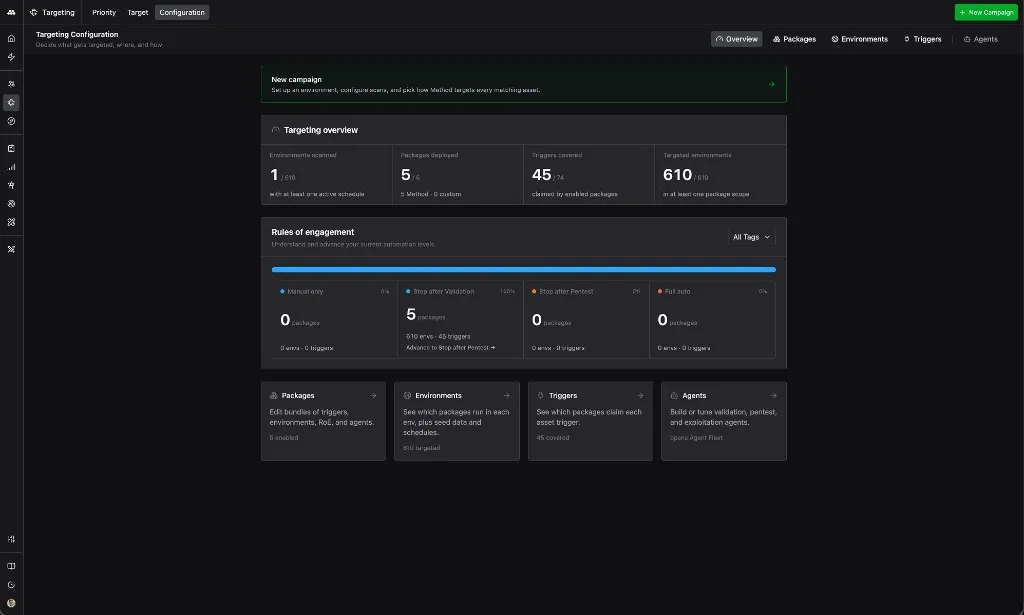
Task: Switch to the Overview section tab
Action: coord(737,39)
